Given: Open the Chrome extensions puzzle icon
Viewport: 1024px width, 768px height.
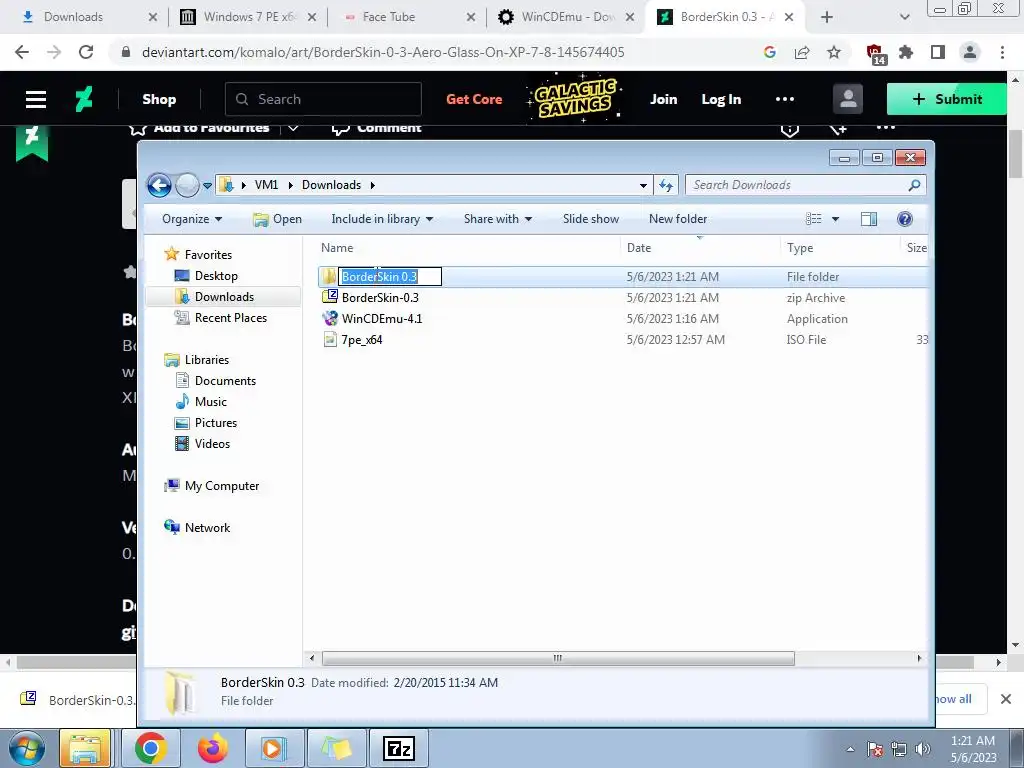Looking at the screenshot, I should pos(906,52).
